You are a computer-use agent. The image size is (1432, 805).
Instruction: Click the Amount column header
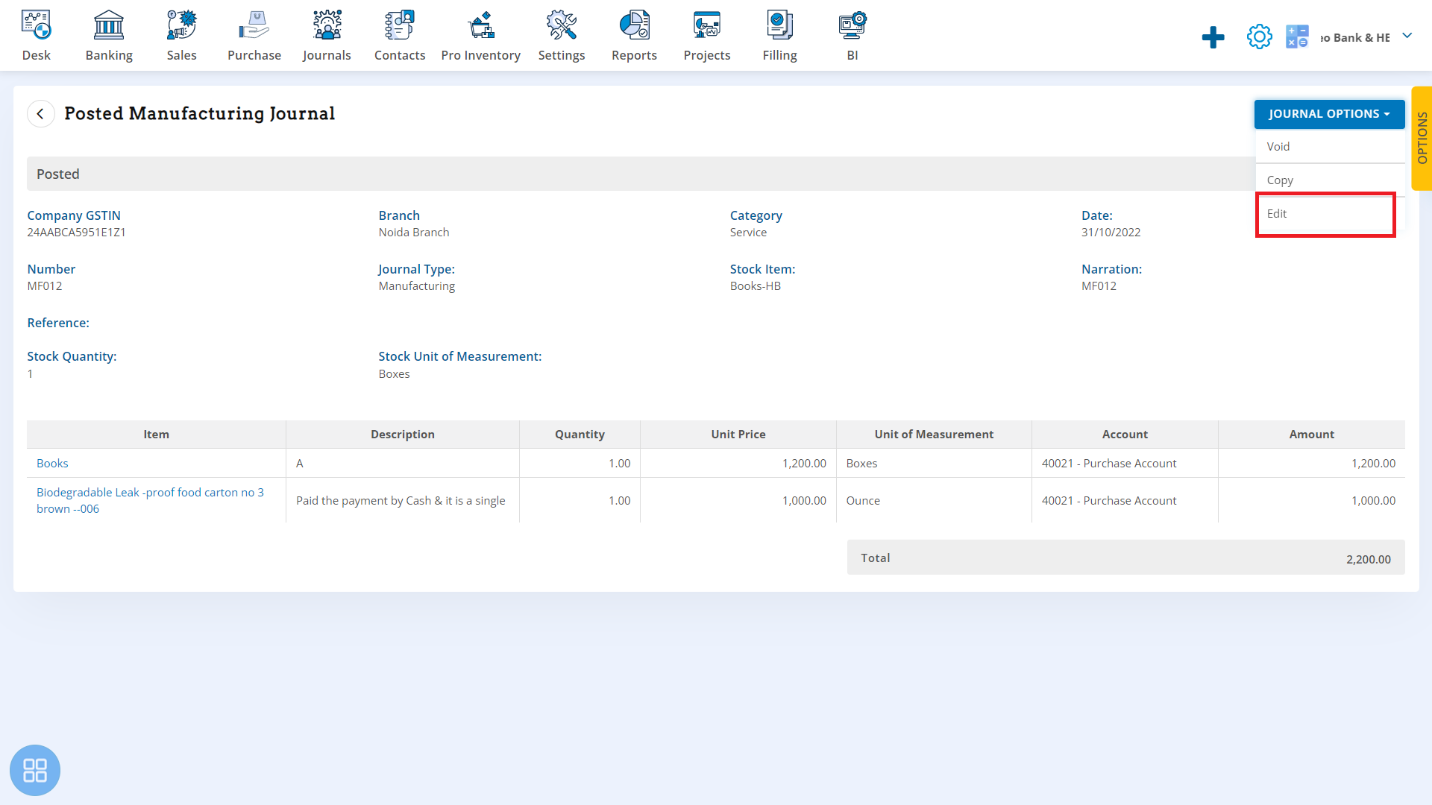click(x=1311, y=434)
